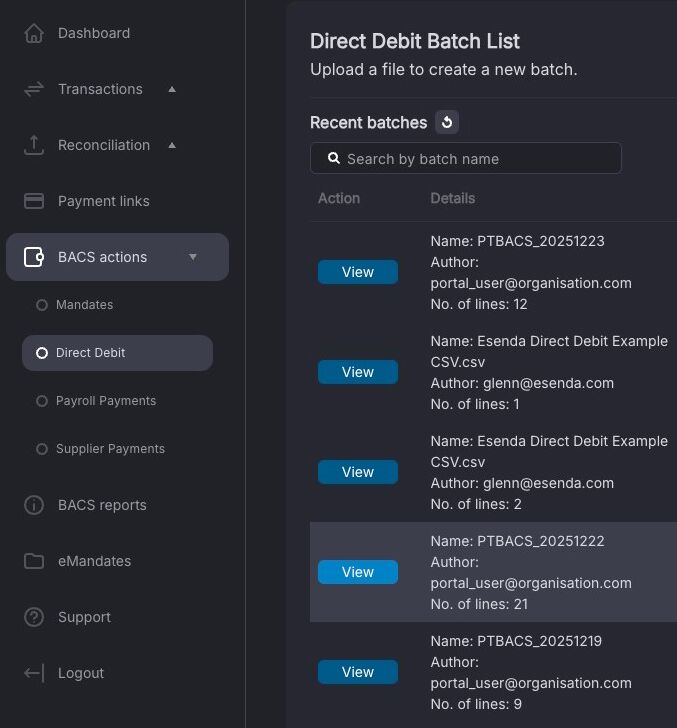Image resolution: width=677 pixels, height=728 pixels.
Task: Refresh the Recent batches list
Action: click(447, 122)
